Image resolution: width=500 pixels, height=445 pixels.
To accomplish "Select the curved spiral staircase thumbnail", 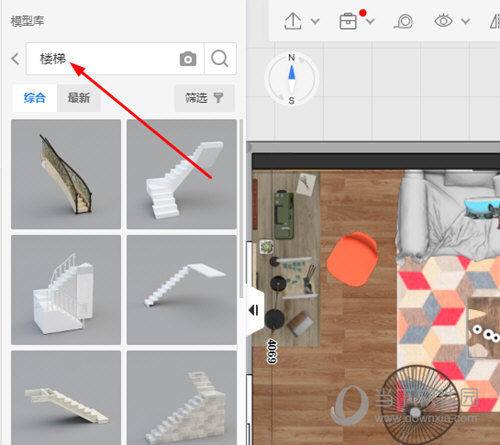I will tap(66, 174).
